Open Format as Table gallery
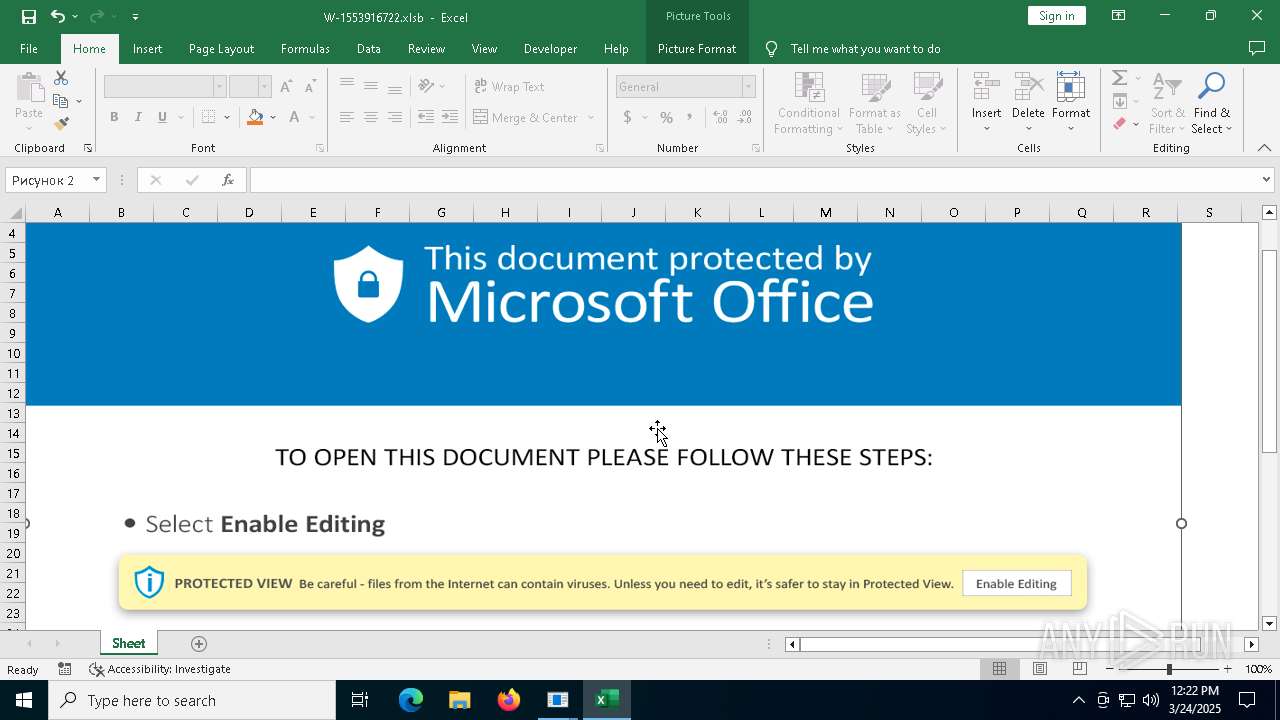The image size is (1280, 720). pos(875,103)
